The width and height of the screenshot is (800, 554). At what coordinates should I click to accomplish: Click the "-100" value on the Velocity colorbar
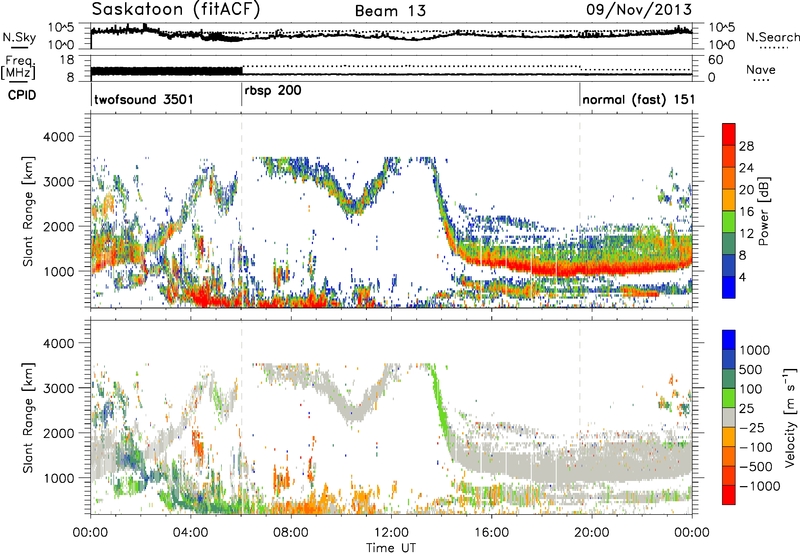click(x=756, y=447)
